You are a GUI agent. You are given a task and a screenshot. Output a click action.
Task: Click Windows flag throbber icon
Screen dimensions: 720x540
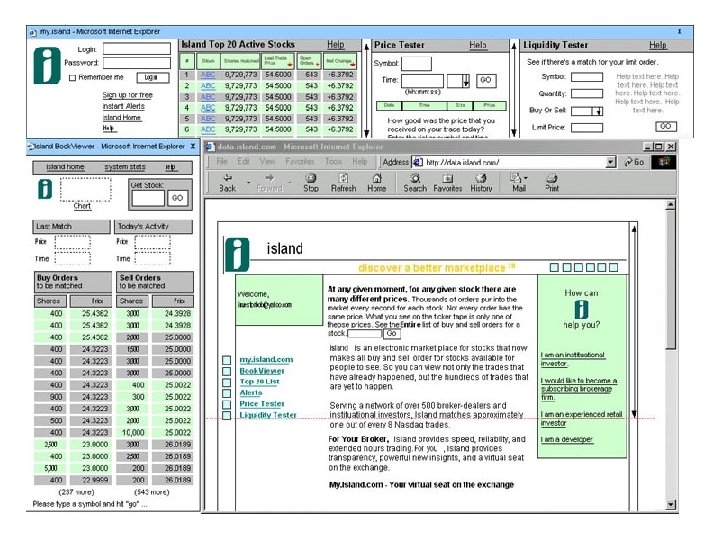[664, 162]
